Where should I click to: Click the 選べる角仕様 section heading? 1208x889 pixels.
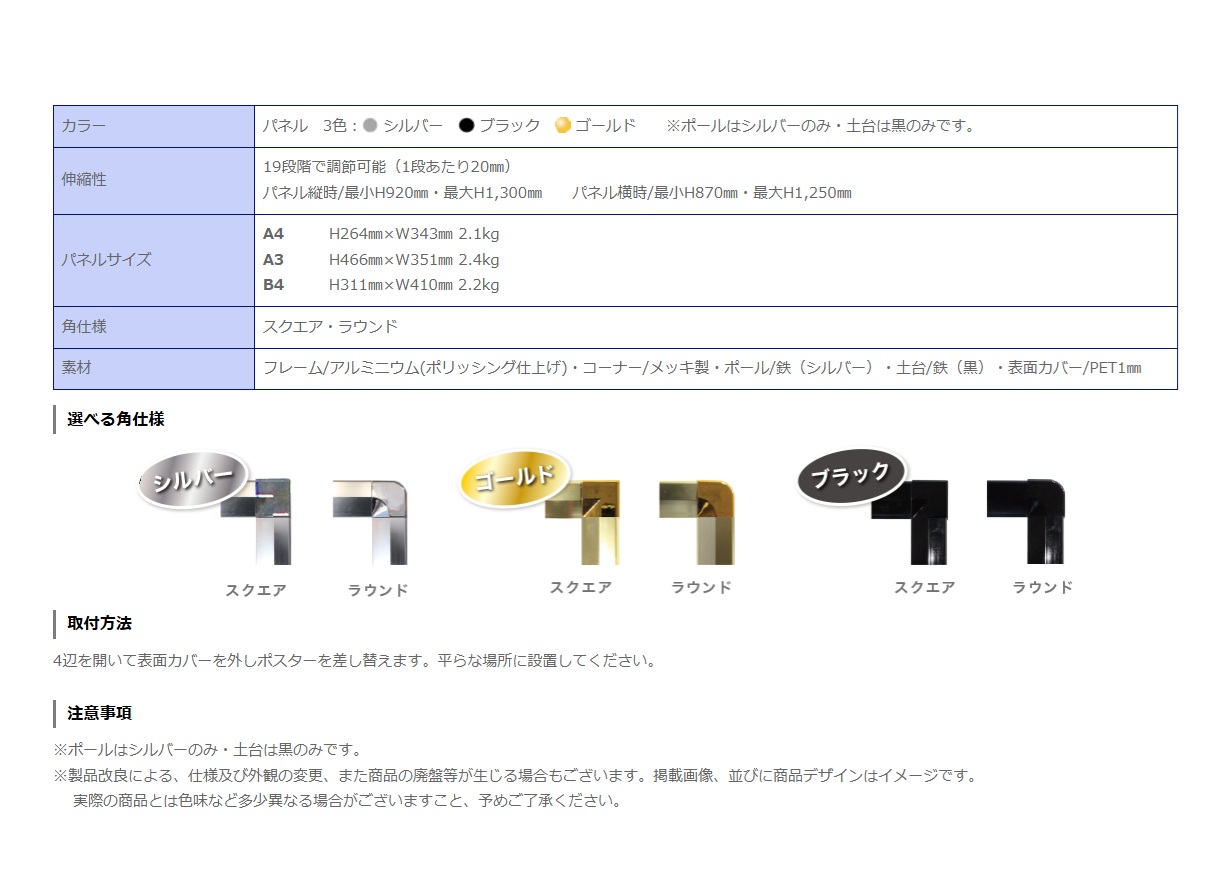115,419
